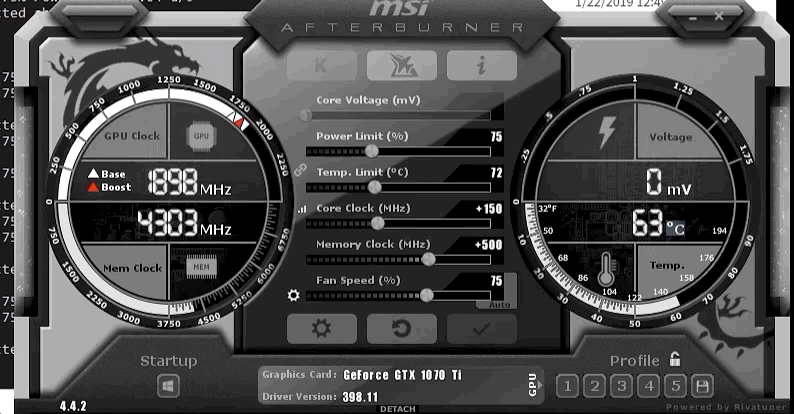794x414 pixels.
Task: Click the lightning bolt voltage icon
Action: pyautogui.click(x=607, y=133)
